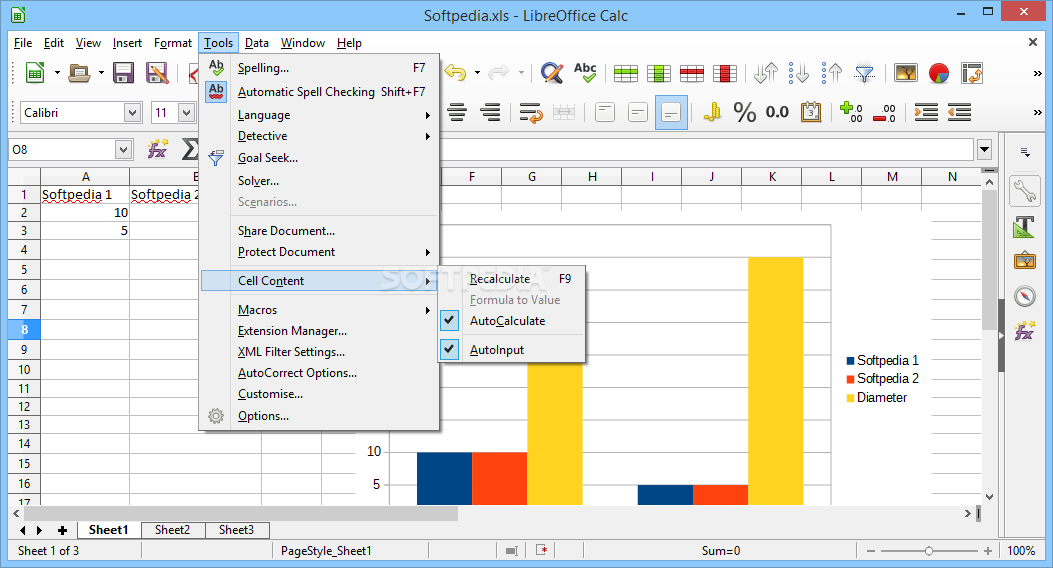Click the Insert Image icon

point(906,73)
